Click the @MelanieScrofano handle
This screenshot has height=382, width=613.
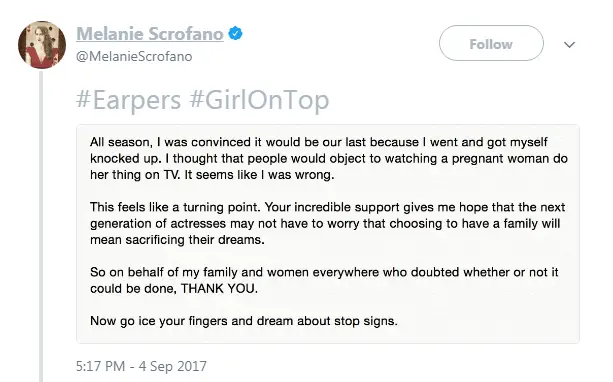pos(134,56)
